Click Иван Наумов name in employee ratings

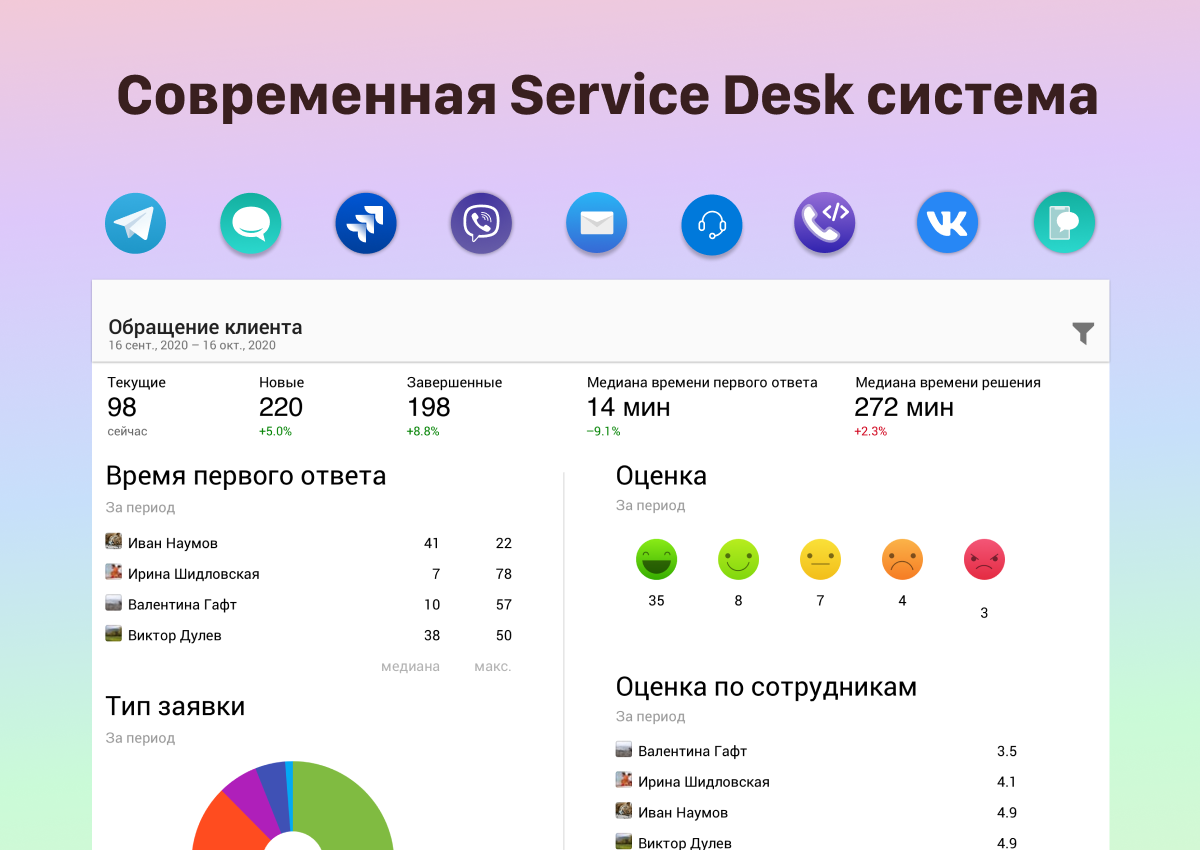click(683, 813)
